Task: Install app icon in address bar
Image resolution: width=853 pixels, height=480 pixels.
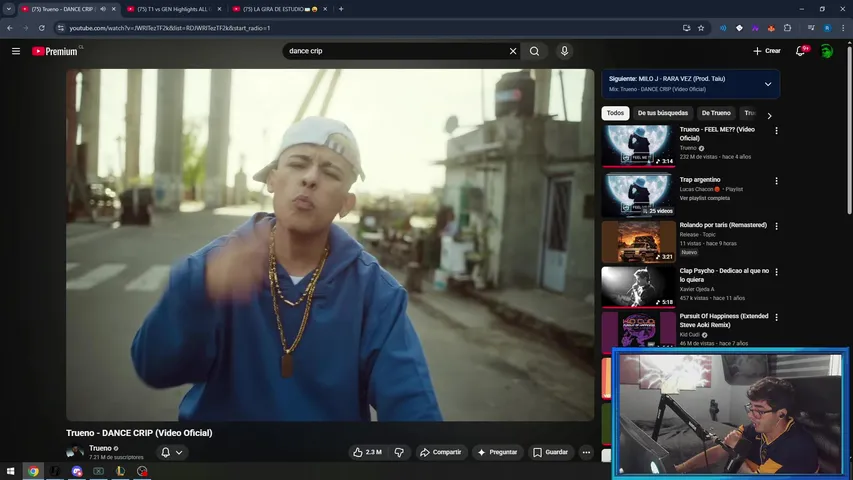Action: click(x=686, y=28)
